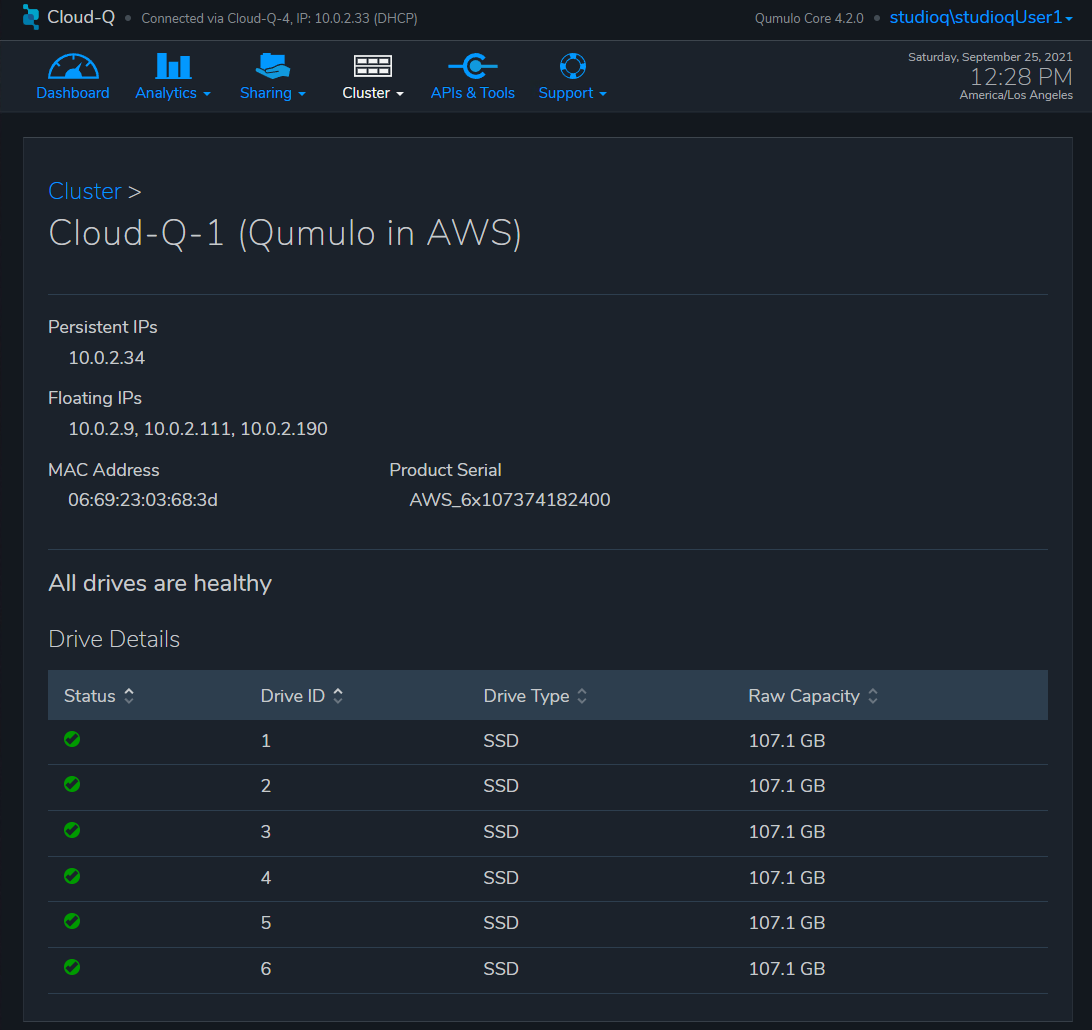Click the Analytics bar chart icon

[173, 66]
